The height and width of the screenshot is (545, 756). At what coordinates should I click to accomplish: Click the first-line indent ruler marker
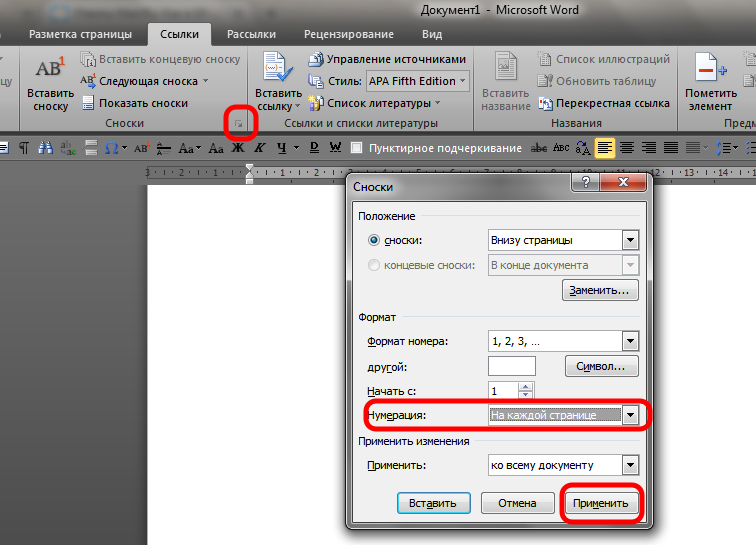(x=249, y=168)
